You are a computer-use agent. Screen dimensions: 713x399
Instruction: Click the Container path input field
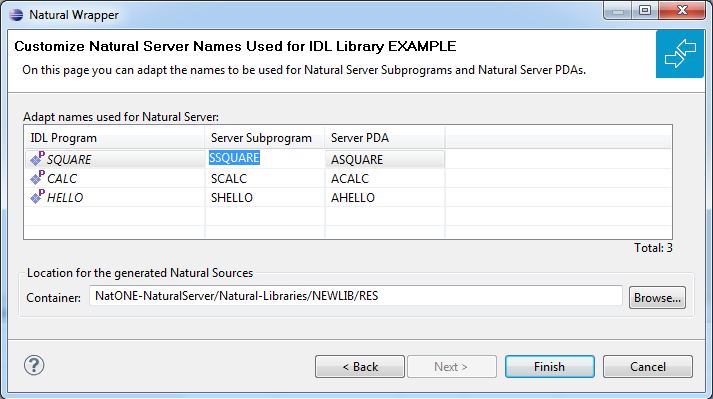tap(356, 296)
